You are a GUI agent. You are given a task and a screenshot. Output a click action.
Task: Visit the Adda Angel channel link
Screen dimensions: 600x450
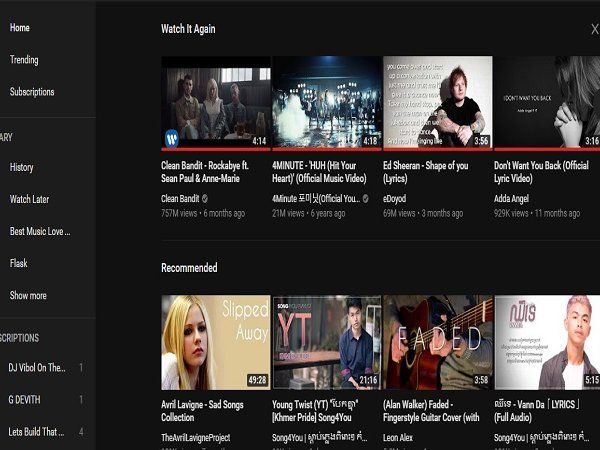512,199
